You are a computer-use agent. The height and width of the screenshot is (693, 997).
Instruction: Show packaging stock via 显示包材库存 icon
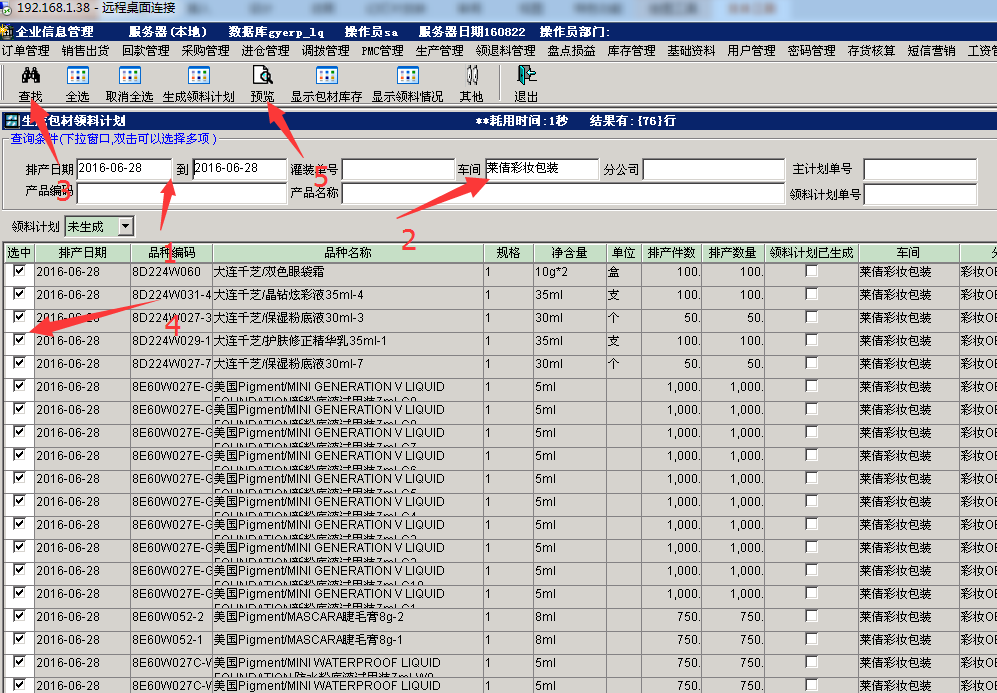326,76
